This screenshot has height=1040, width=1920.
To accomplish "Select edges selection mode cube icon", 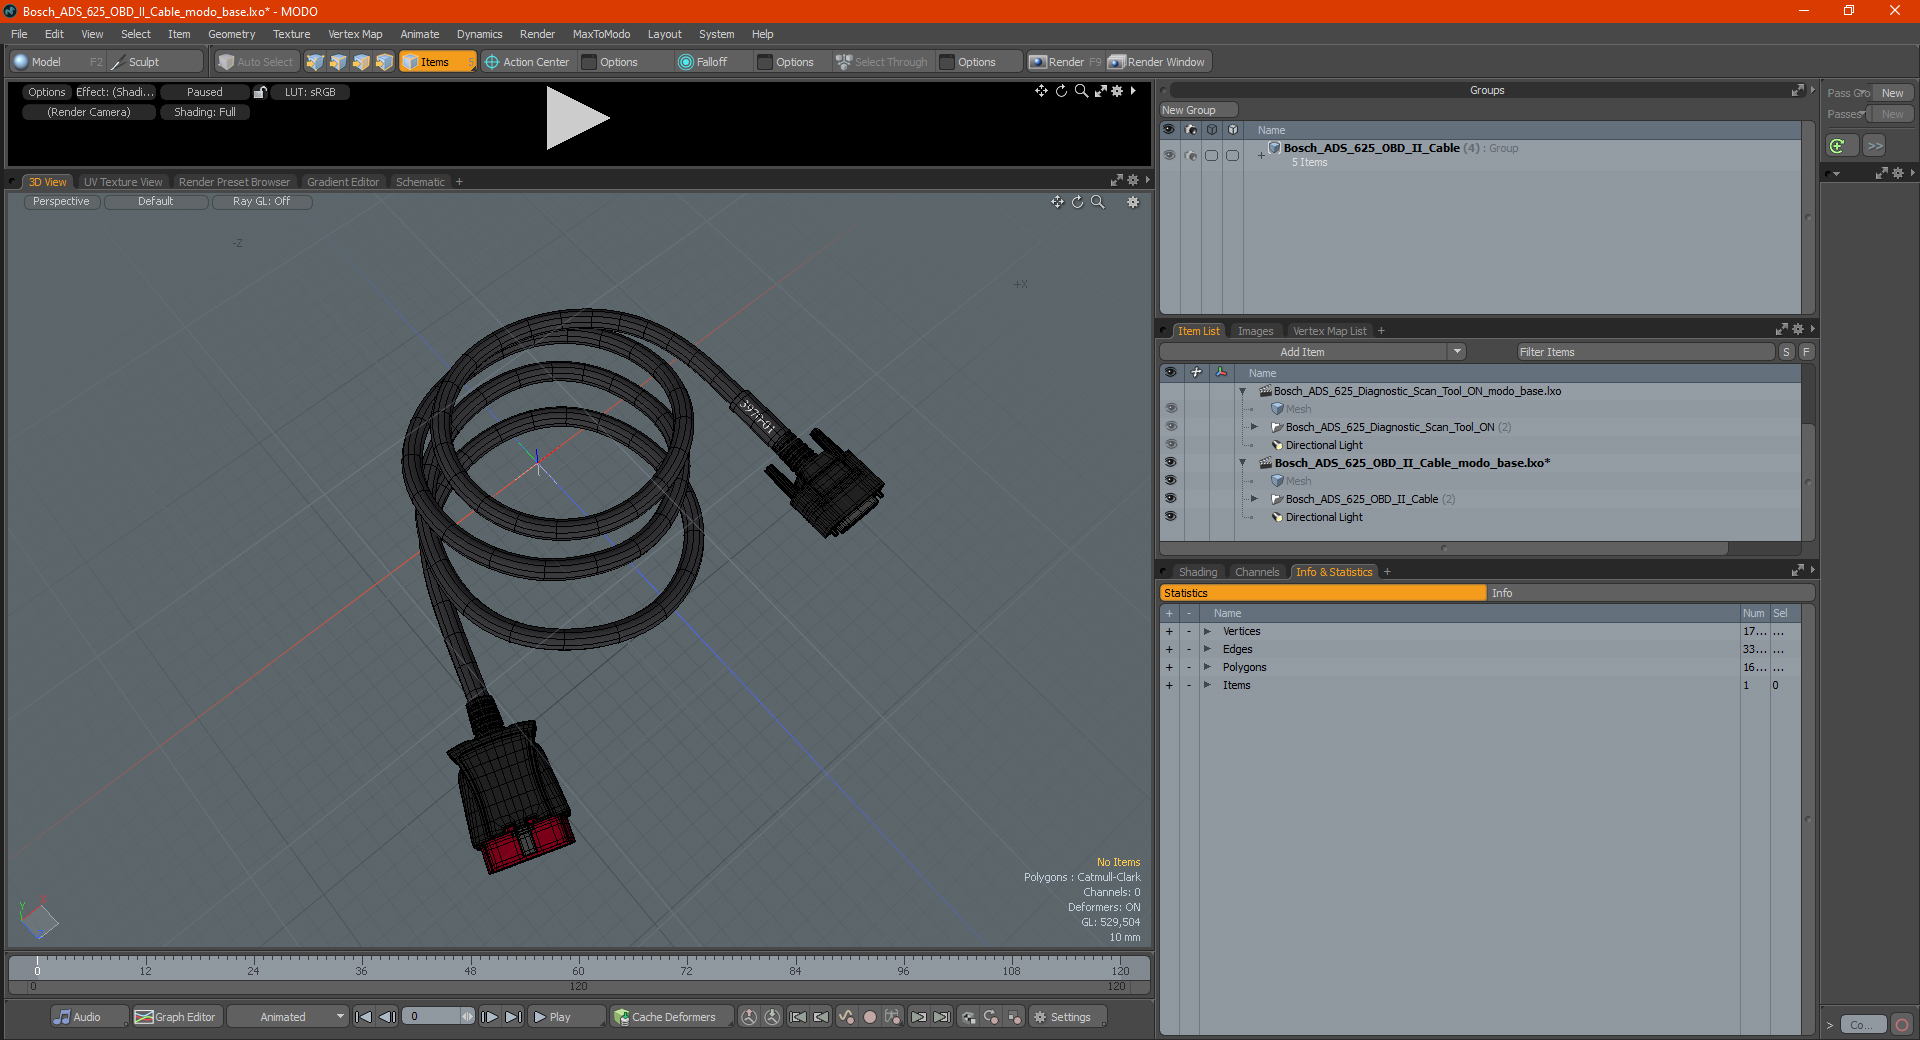I will pyautogui.click(x=338, y=62).
